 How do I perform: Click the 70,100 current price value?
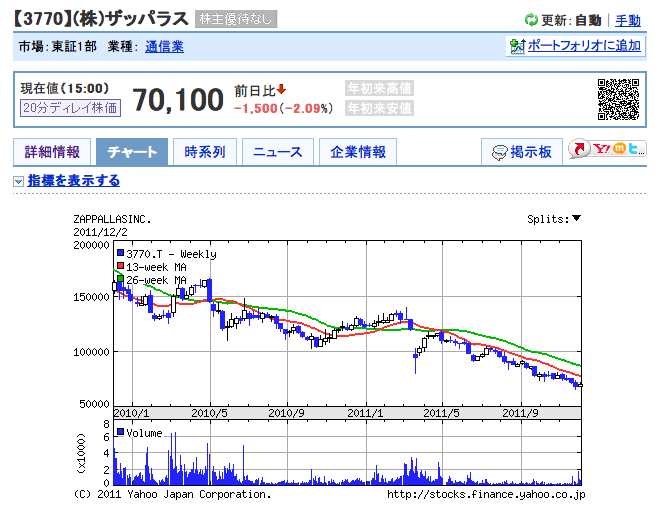point(178,100)
